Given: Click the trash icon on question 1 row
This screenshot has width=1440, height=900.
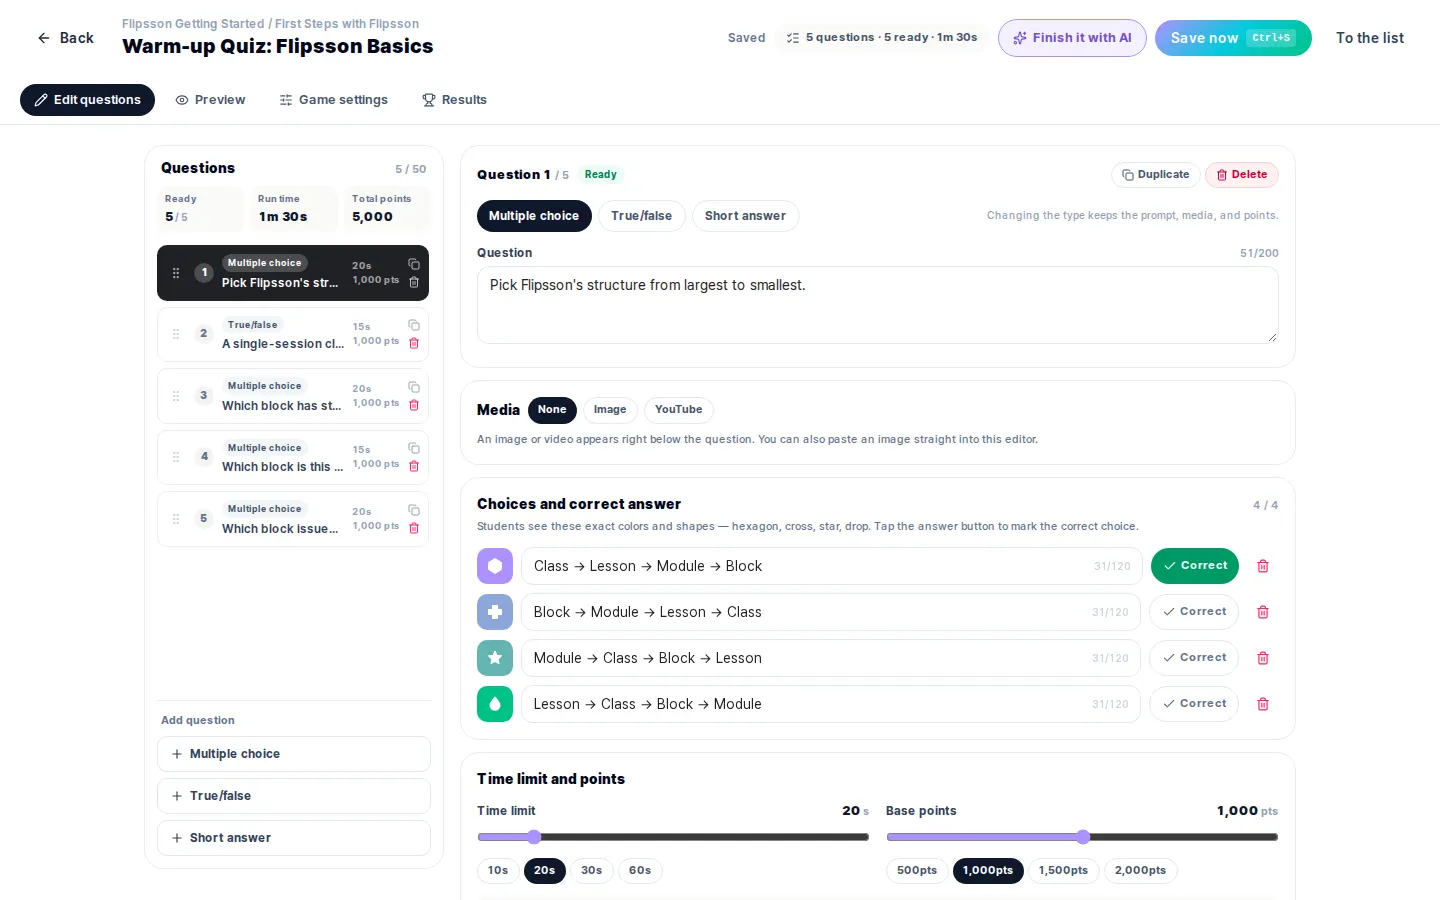Looking at the screenshot, I should (x=414, y=282).
